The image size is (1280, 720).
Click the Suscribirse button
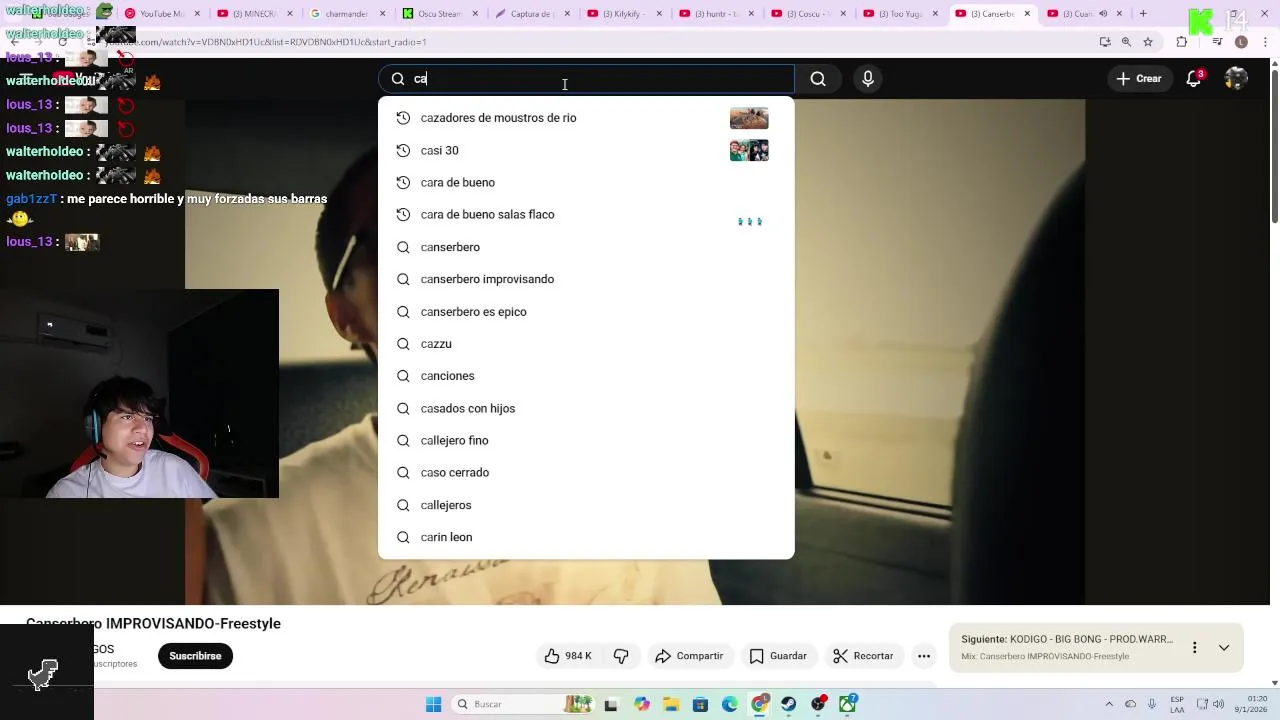(x=195, y=656)
